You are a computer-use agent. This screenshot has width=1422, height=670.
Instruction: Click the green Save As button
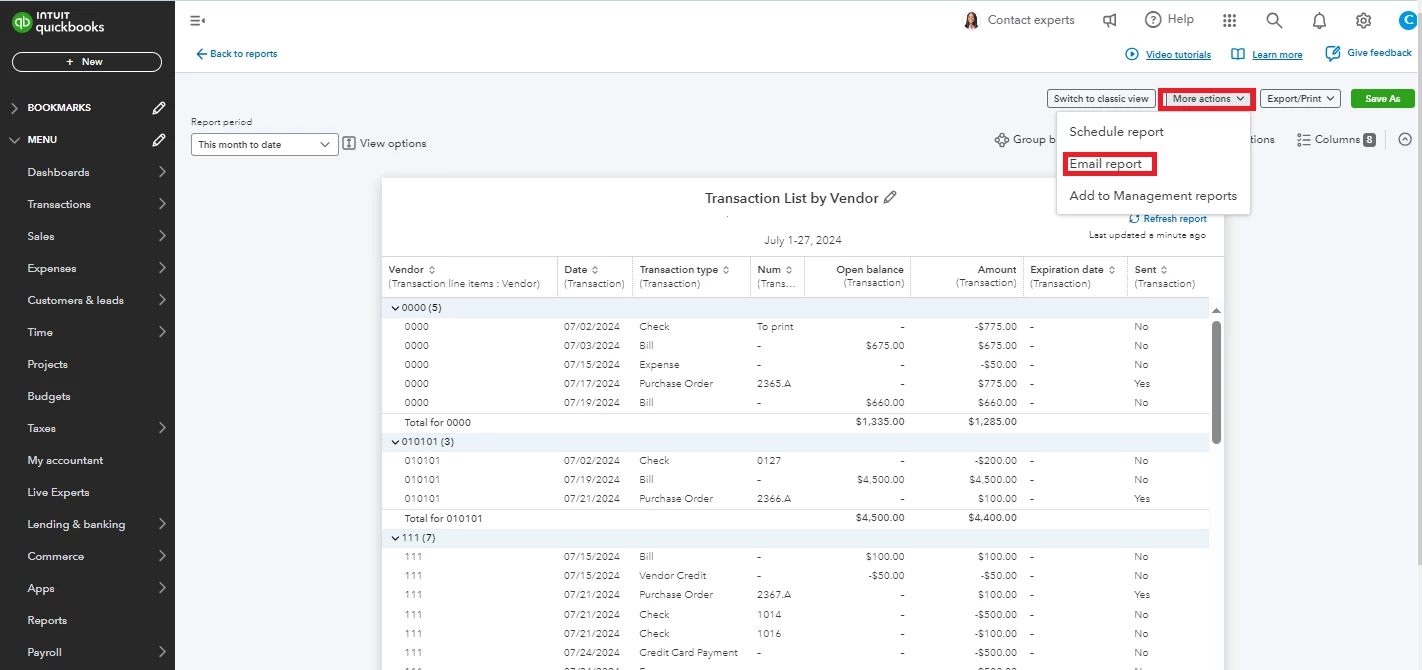[1382, 99]
